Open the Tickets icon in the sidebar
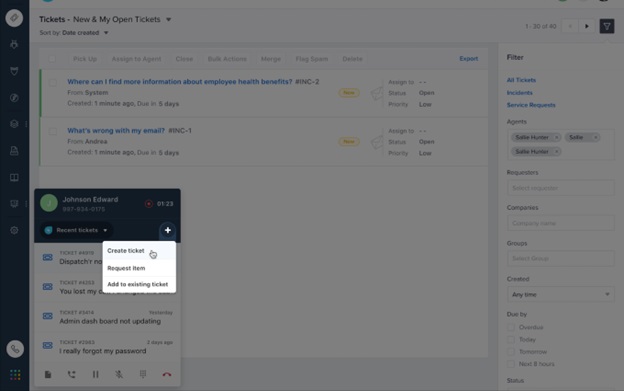Image resolution: width=624 pixels, height=391 pixels. [x=14, y=18]
